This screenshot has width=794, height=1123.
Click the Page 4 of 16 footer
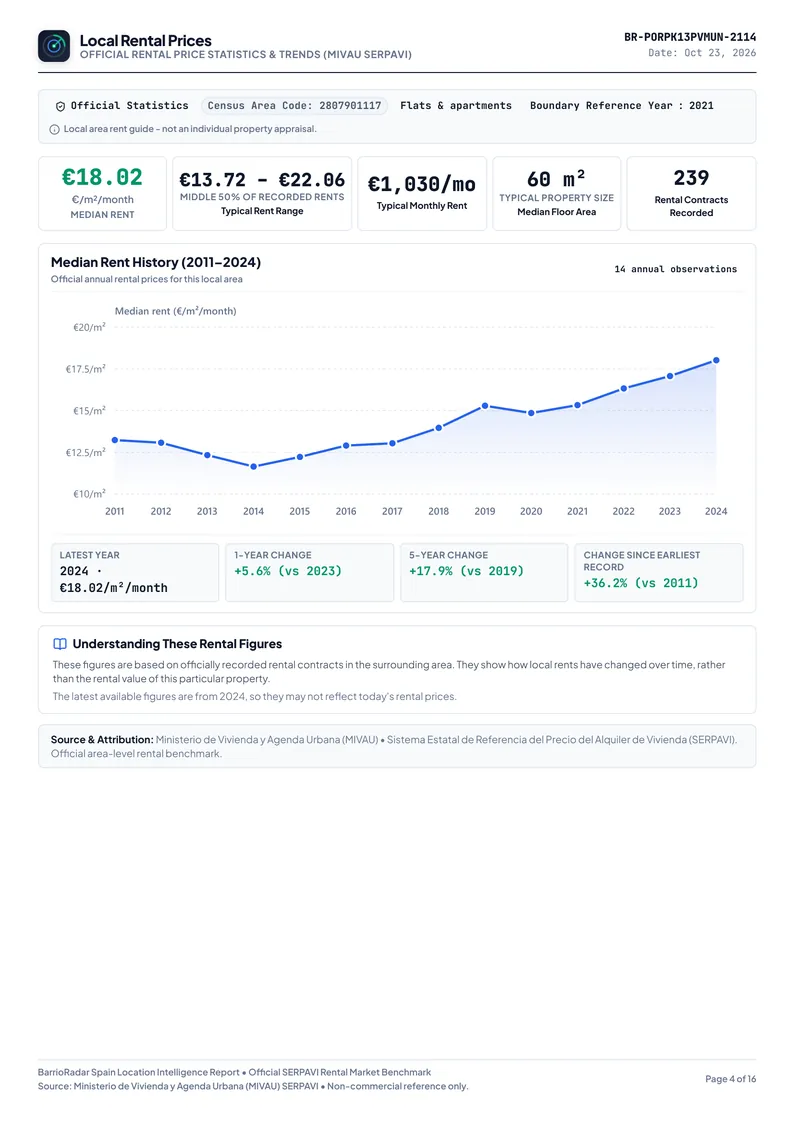coord(730,1079)
